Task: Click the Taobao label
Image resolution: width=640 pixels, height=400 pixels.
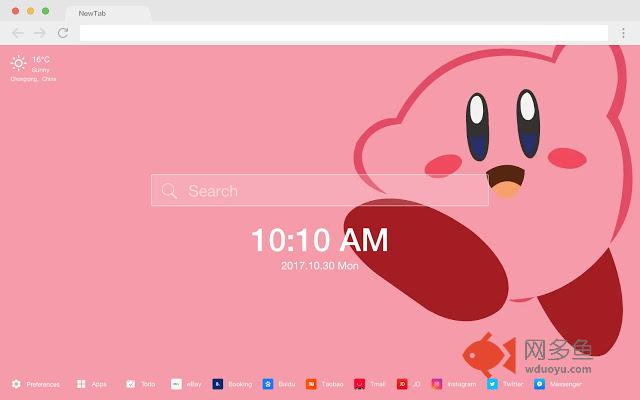Action: pyautogui.click(x=332, y=384)
